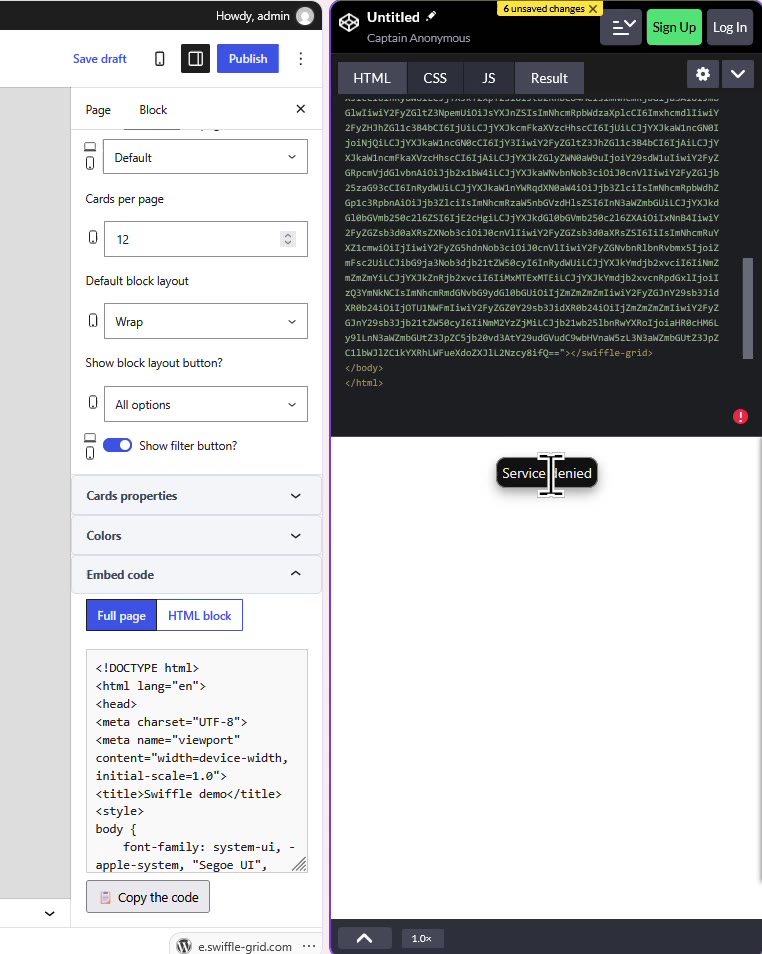Click the Cards per page number field
The height and width of the screenshot is (954, 762).
click(x=206, y=239)
